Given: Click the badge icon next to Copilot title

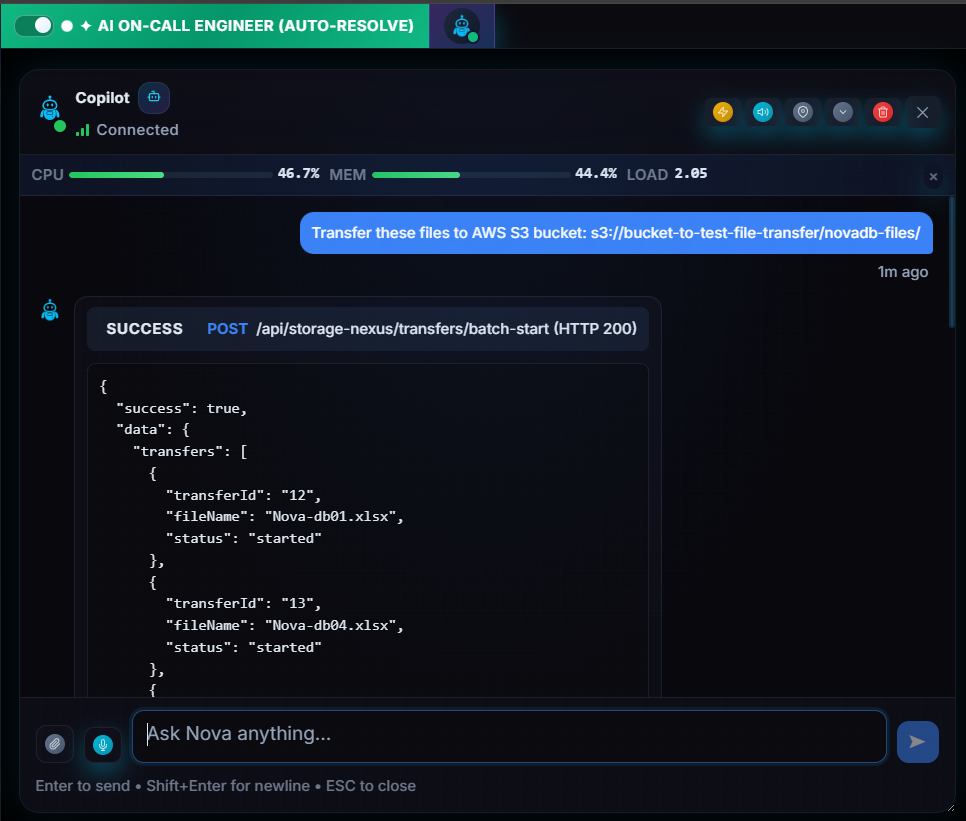Looking at the screenshot, I should (153, 97).
